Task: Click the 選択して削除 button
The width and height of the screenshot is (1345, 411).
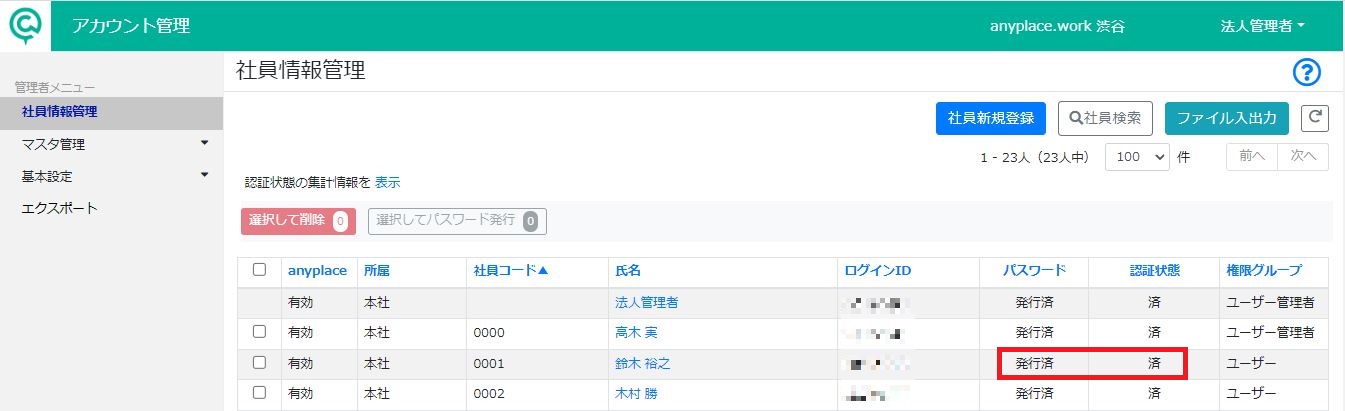Action: (x=298, y=221)
